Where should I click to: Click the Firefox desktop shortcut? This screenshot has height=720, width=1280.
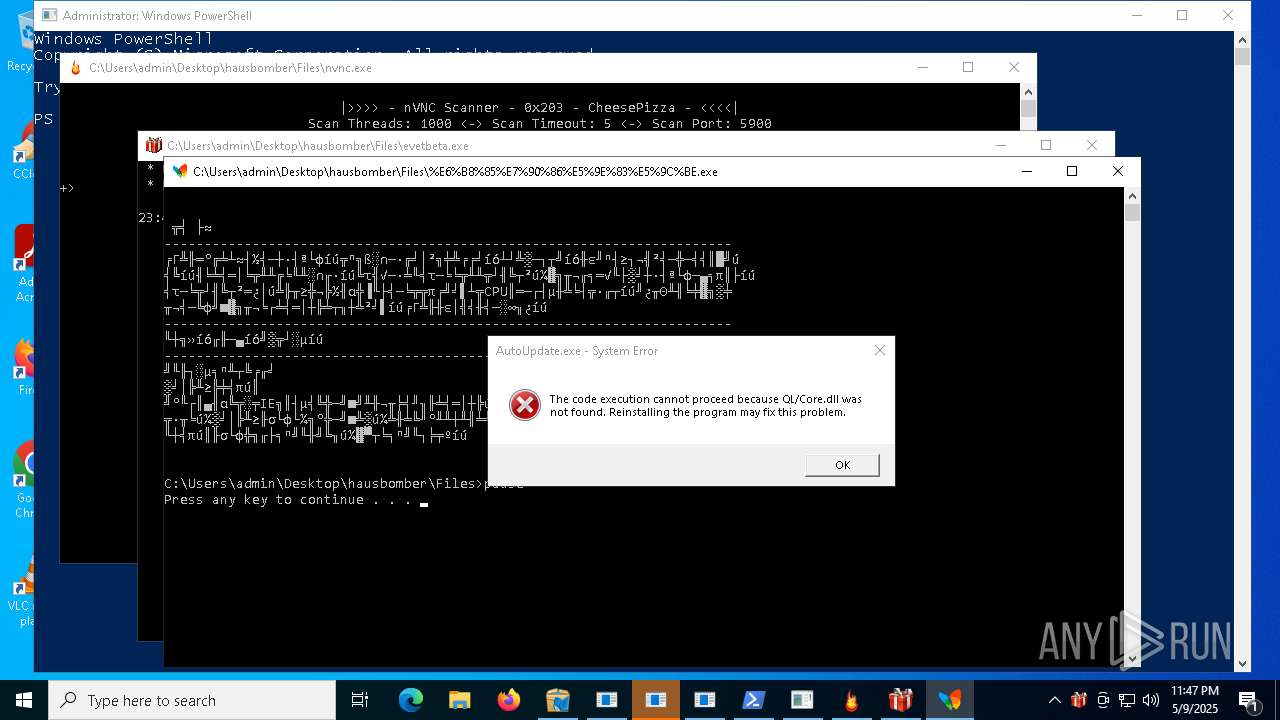(24, 365)
